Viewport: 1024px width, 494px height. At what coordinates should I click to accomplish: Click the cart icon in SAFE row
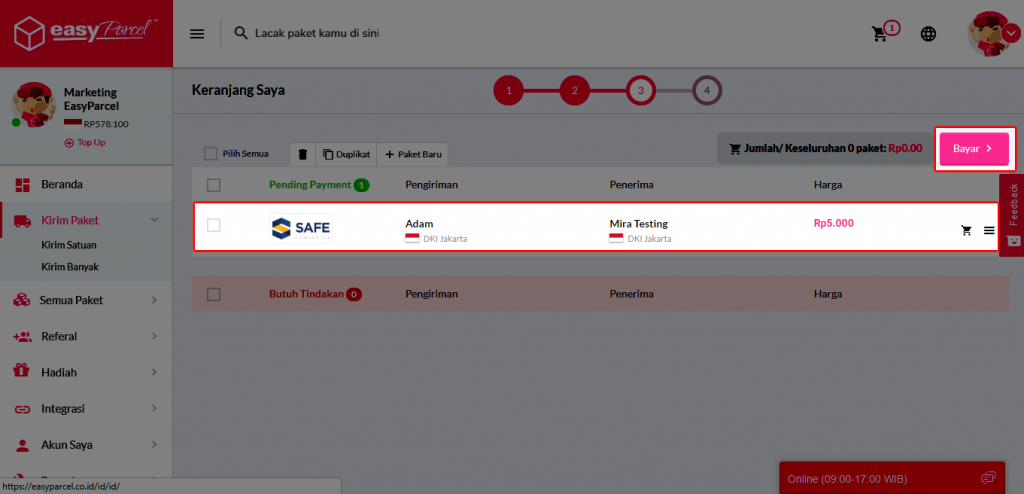(966, 230)
